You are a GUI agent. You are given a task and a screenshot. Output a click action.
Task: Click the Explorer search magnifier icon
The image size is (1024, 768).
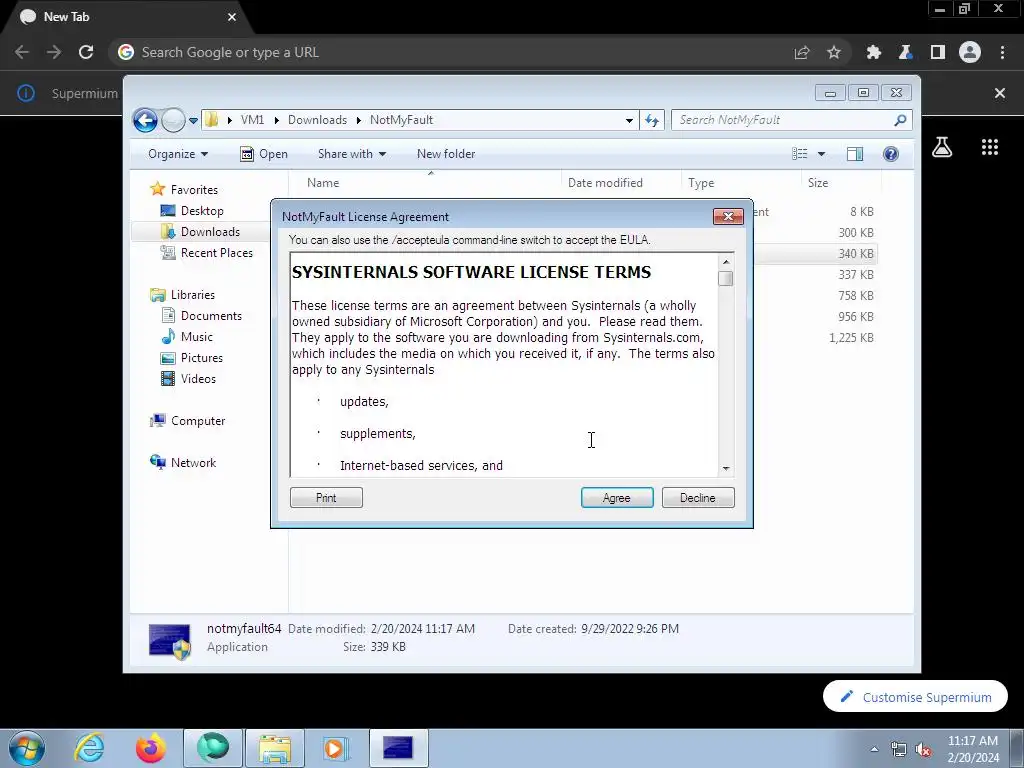900,120
